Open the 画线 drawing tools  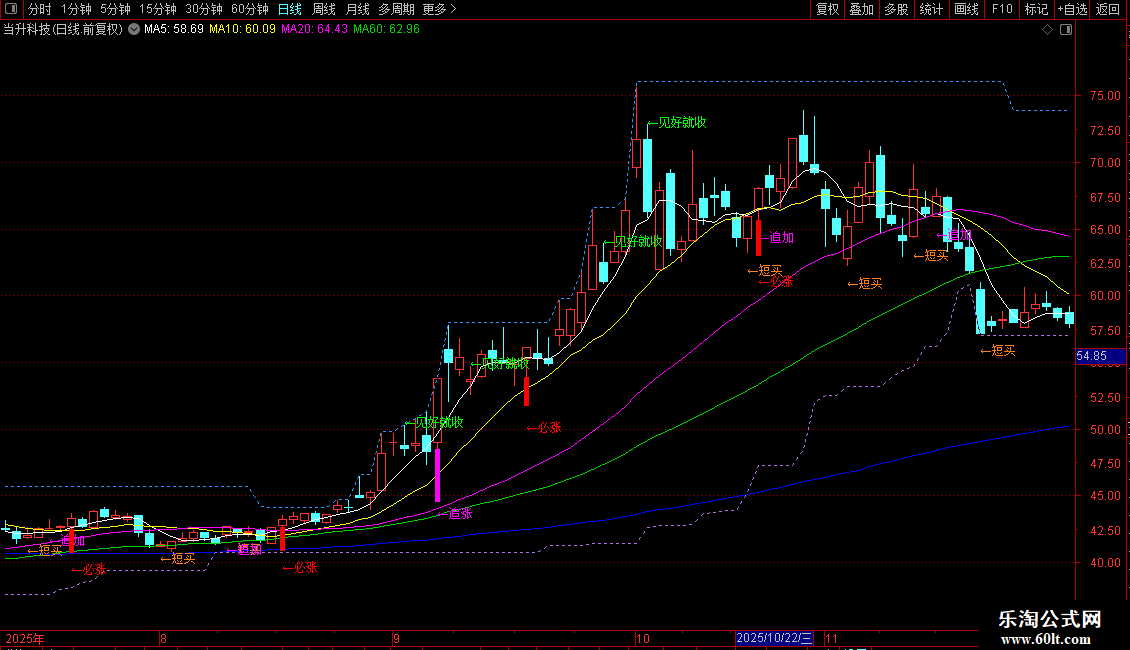(966, 9)
